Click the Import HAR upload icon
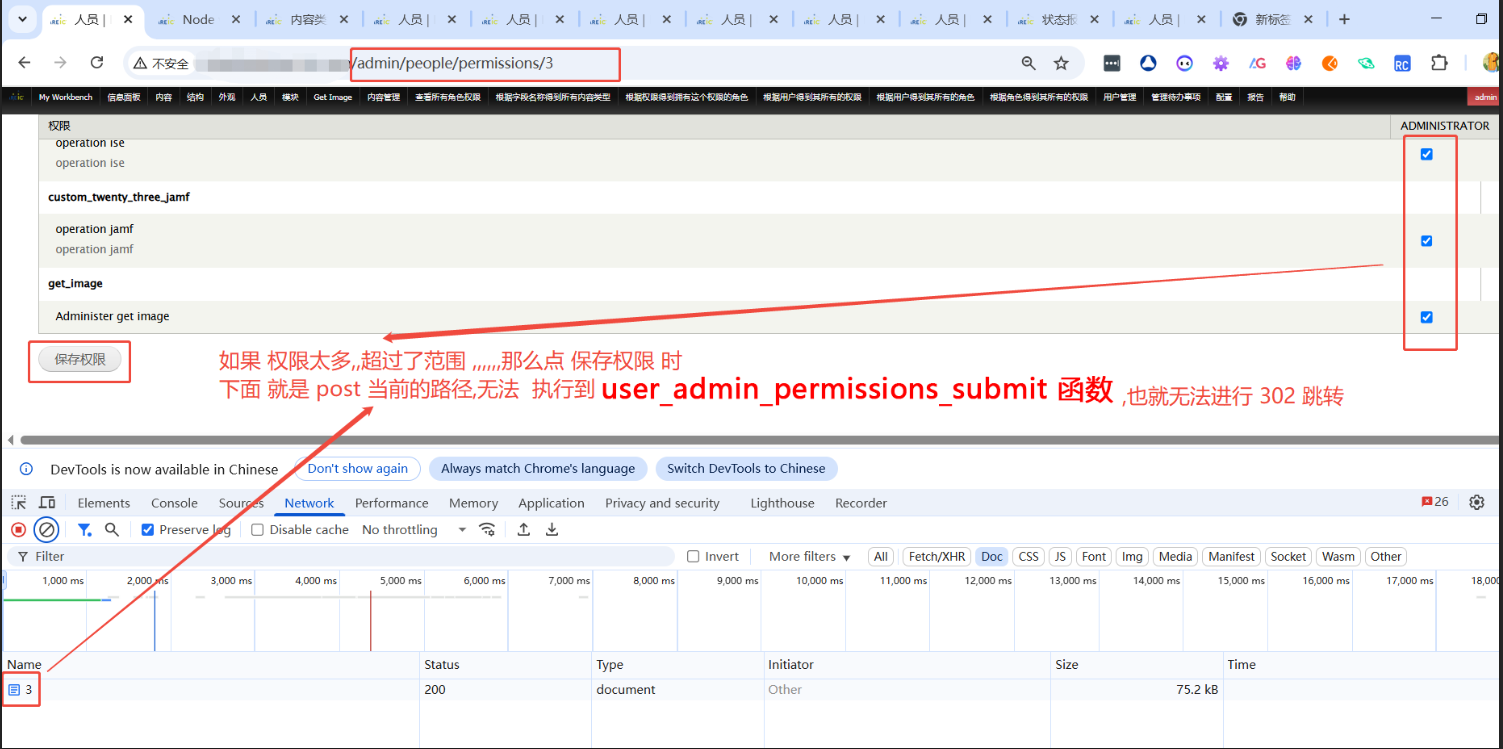This screenshot has height=749, width=1503. (523, 530)
